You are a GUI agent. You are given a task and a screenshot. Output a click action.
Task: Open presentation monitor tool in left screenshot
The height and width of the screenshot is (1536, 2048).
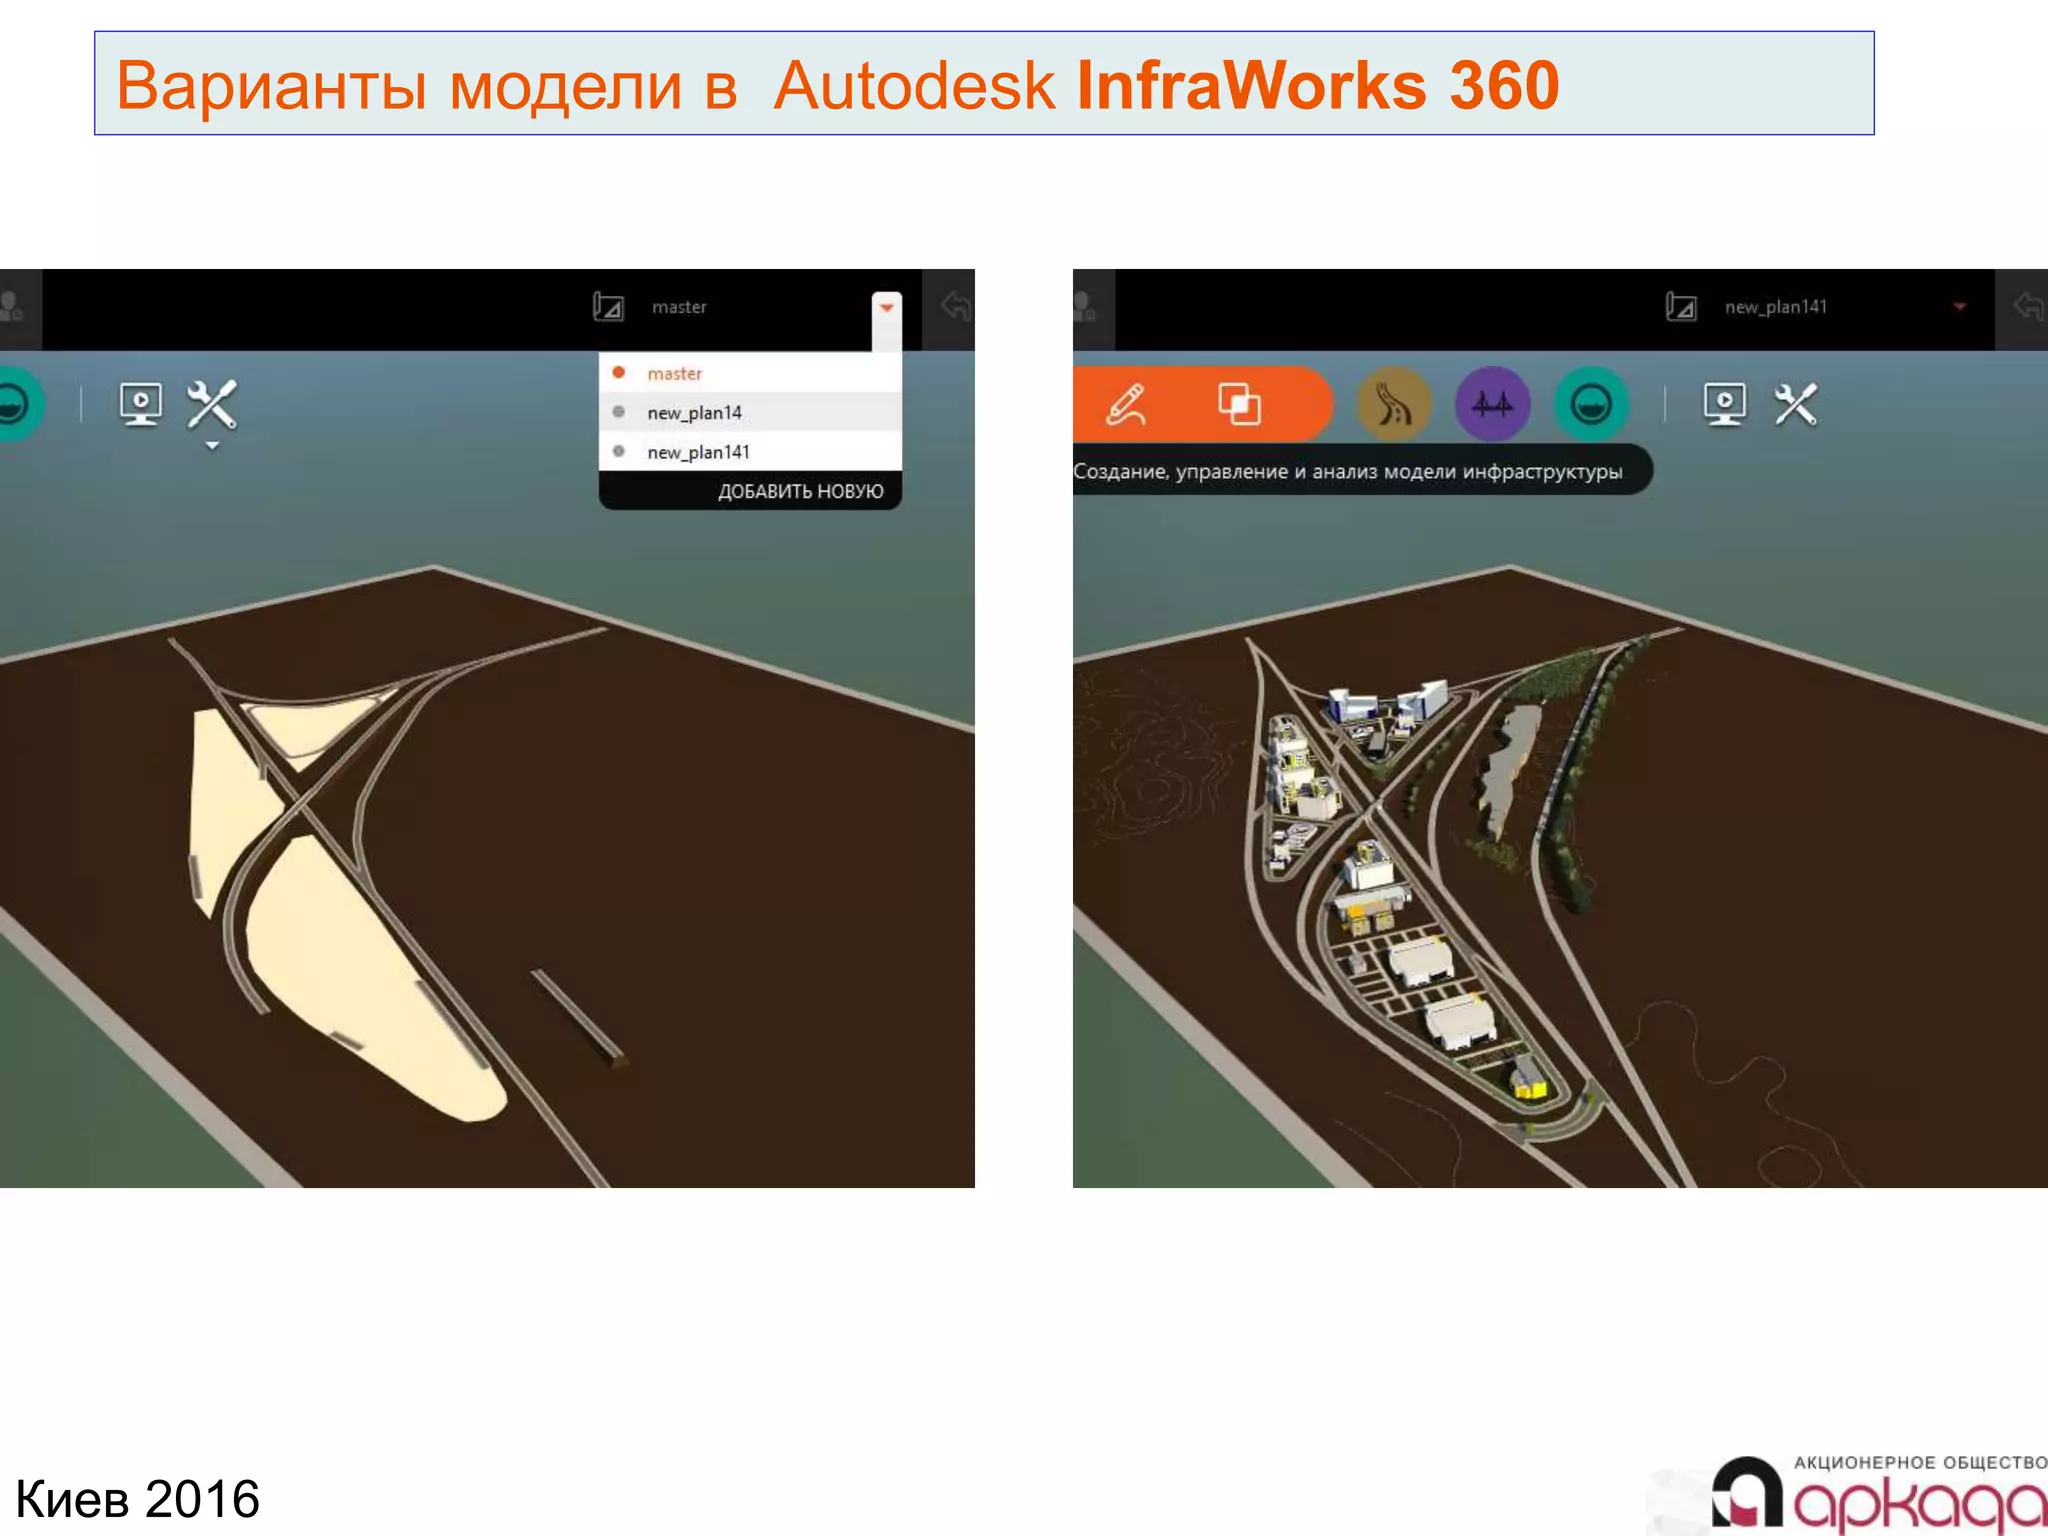tap(141, 405)
